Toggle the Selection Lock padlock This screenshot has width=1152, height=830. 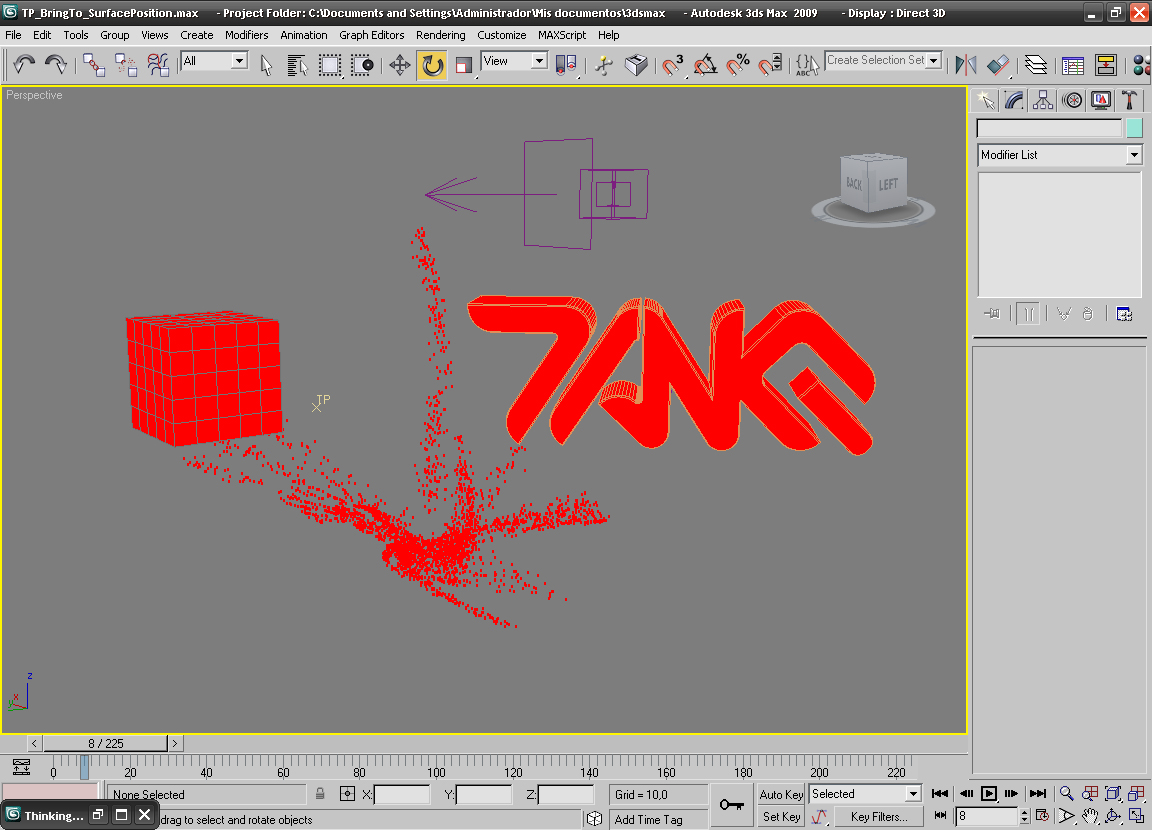[x=320, y=794]
